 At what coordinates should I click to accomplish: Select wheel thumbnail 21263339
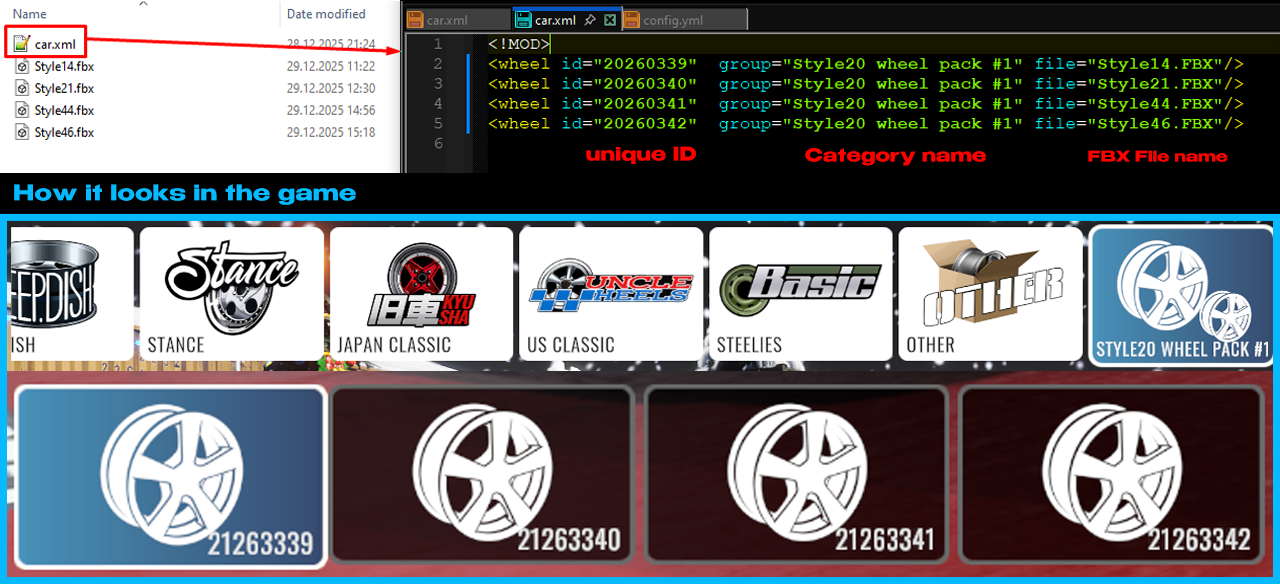tap(172, 476)
